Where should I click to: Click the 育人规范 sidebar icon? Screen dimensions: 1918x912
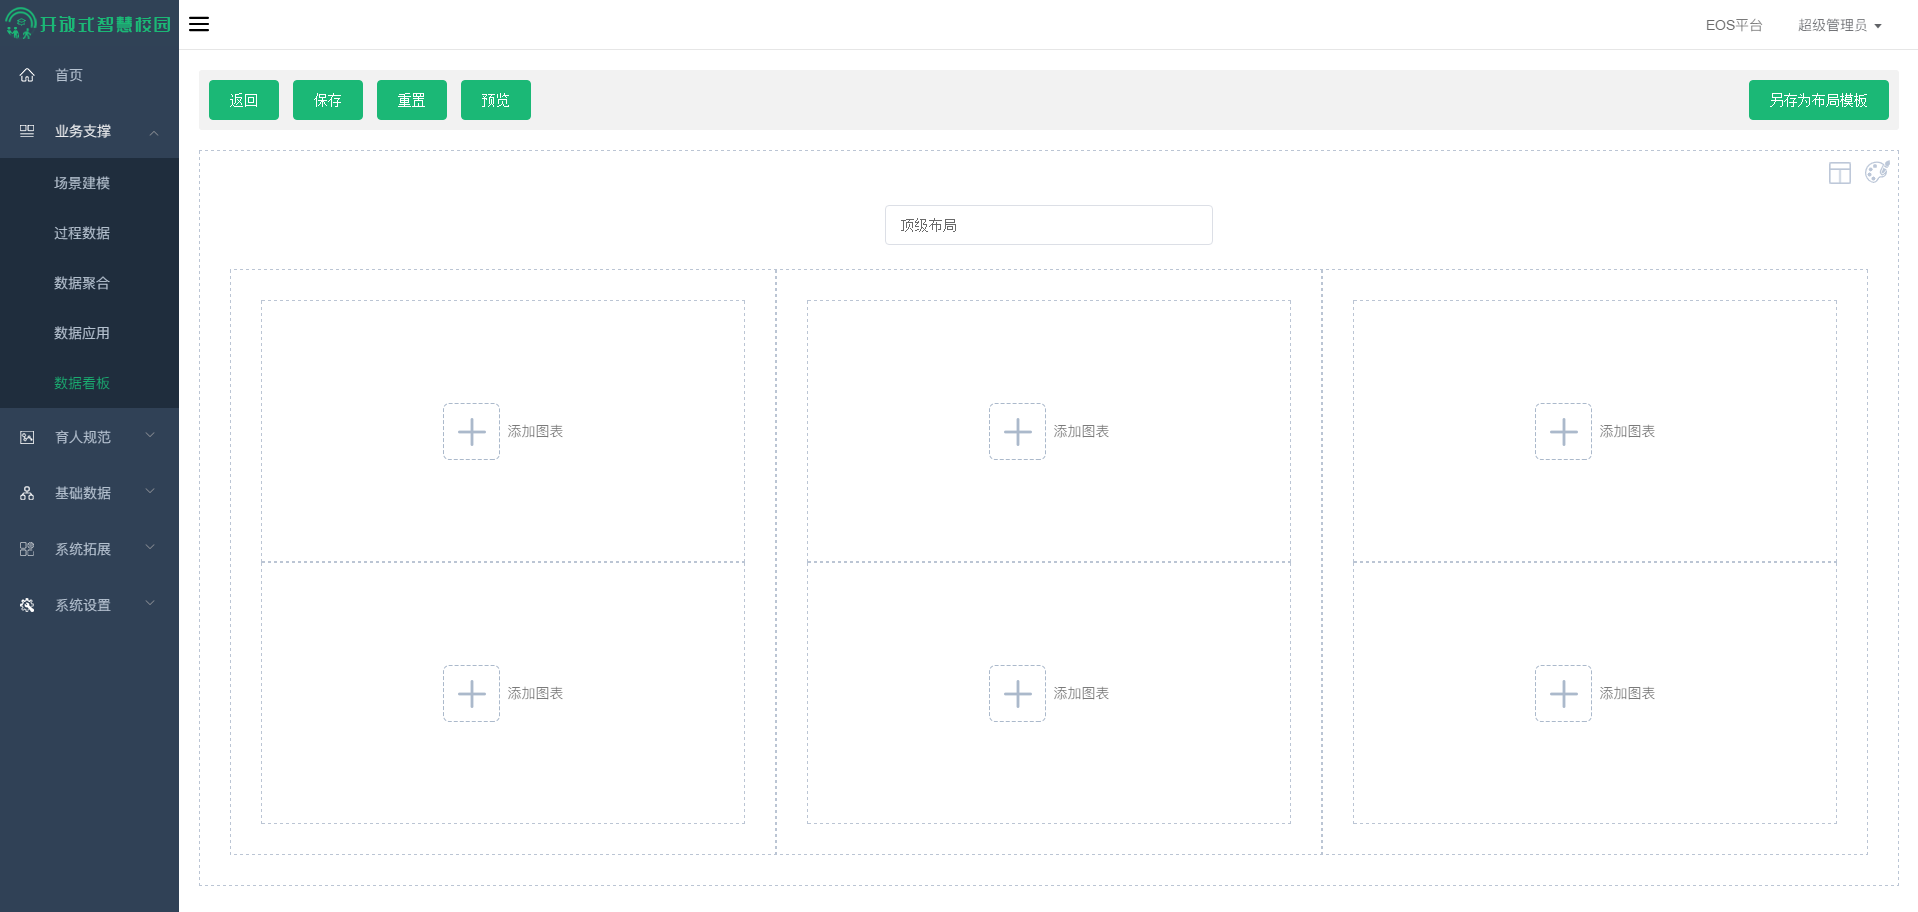tap(27, 437)
